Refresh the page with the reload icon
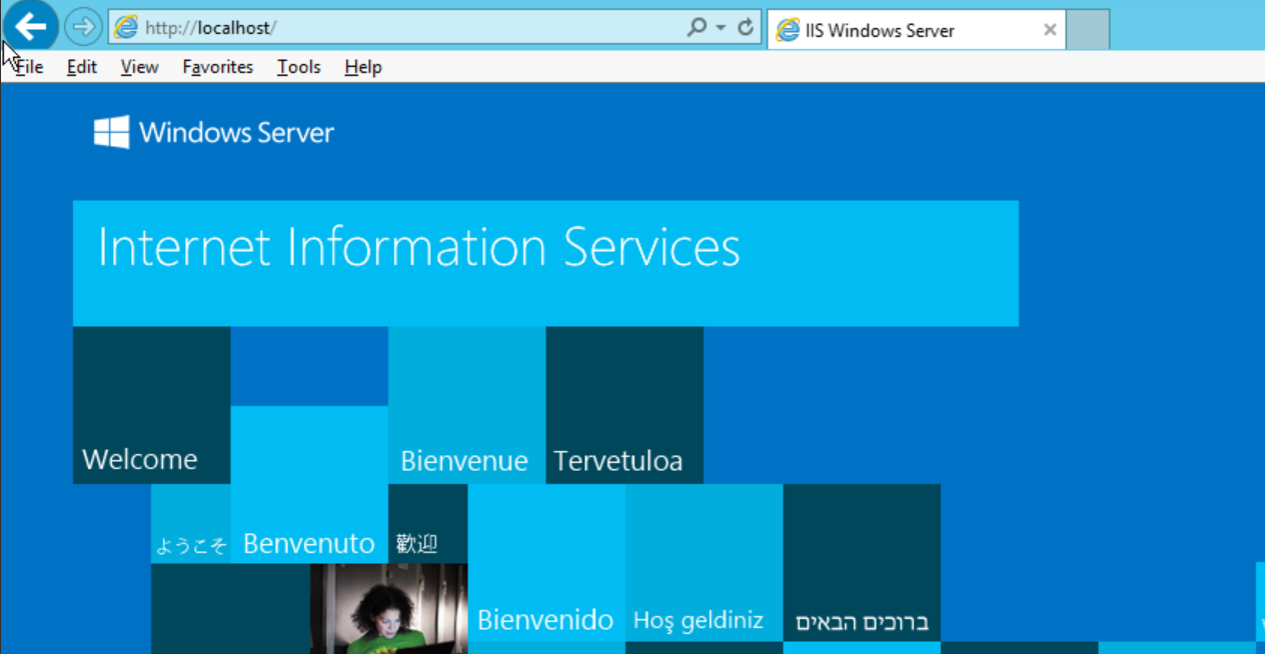Screen dimensions: 1265x654 (x=745, y=28)
